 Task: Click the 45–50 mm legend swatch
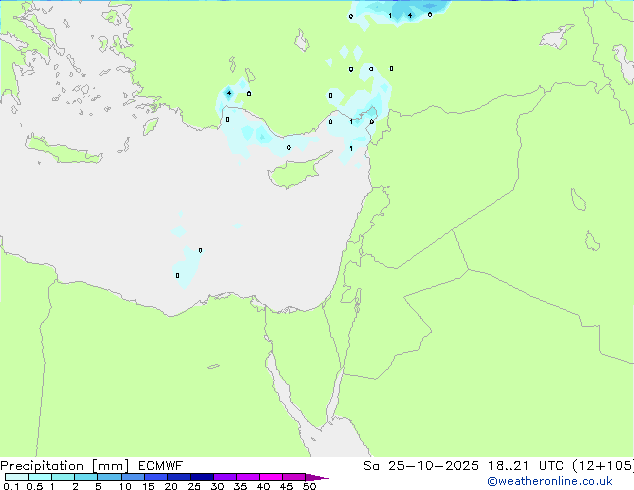point(294,477)
